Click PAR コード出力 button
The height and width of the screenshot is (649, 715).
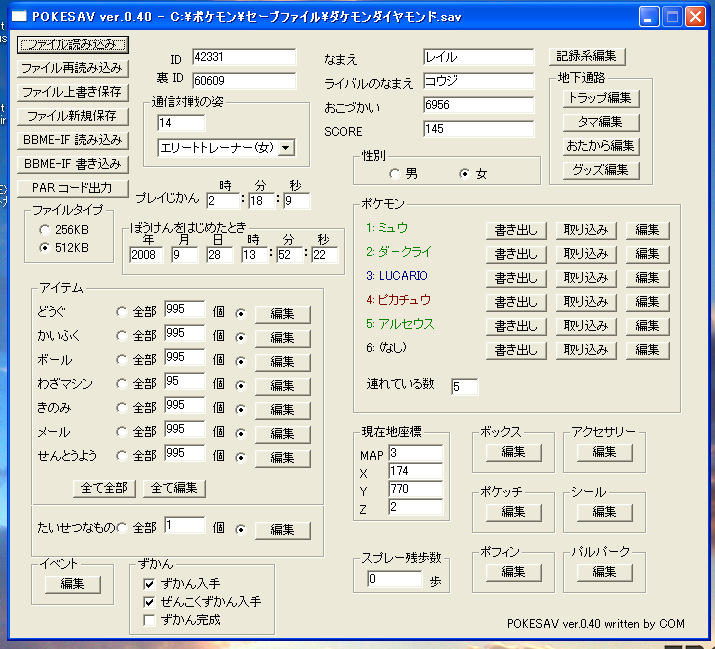coord(73,188)
